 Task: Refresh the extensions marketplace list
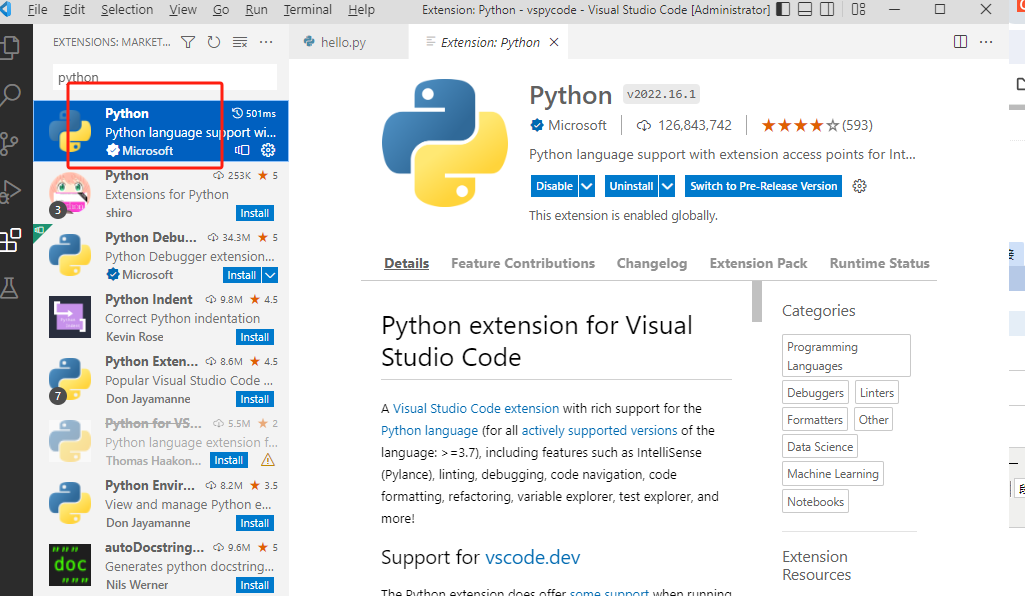point(214,42)
